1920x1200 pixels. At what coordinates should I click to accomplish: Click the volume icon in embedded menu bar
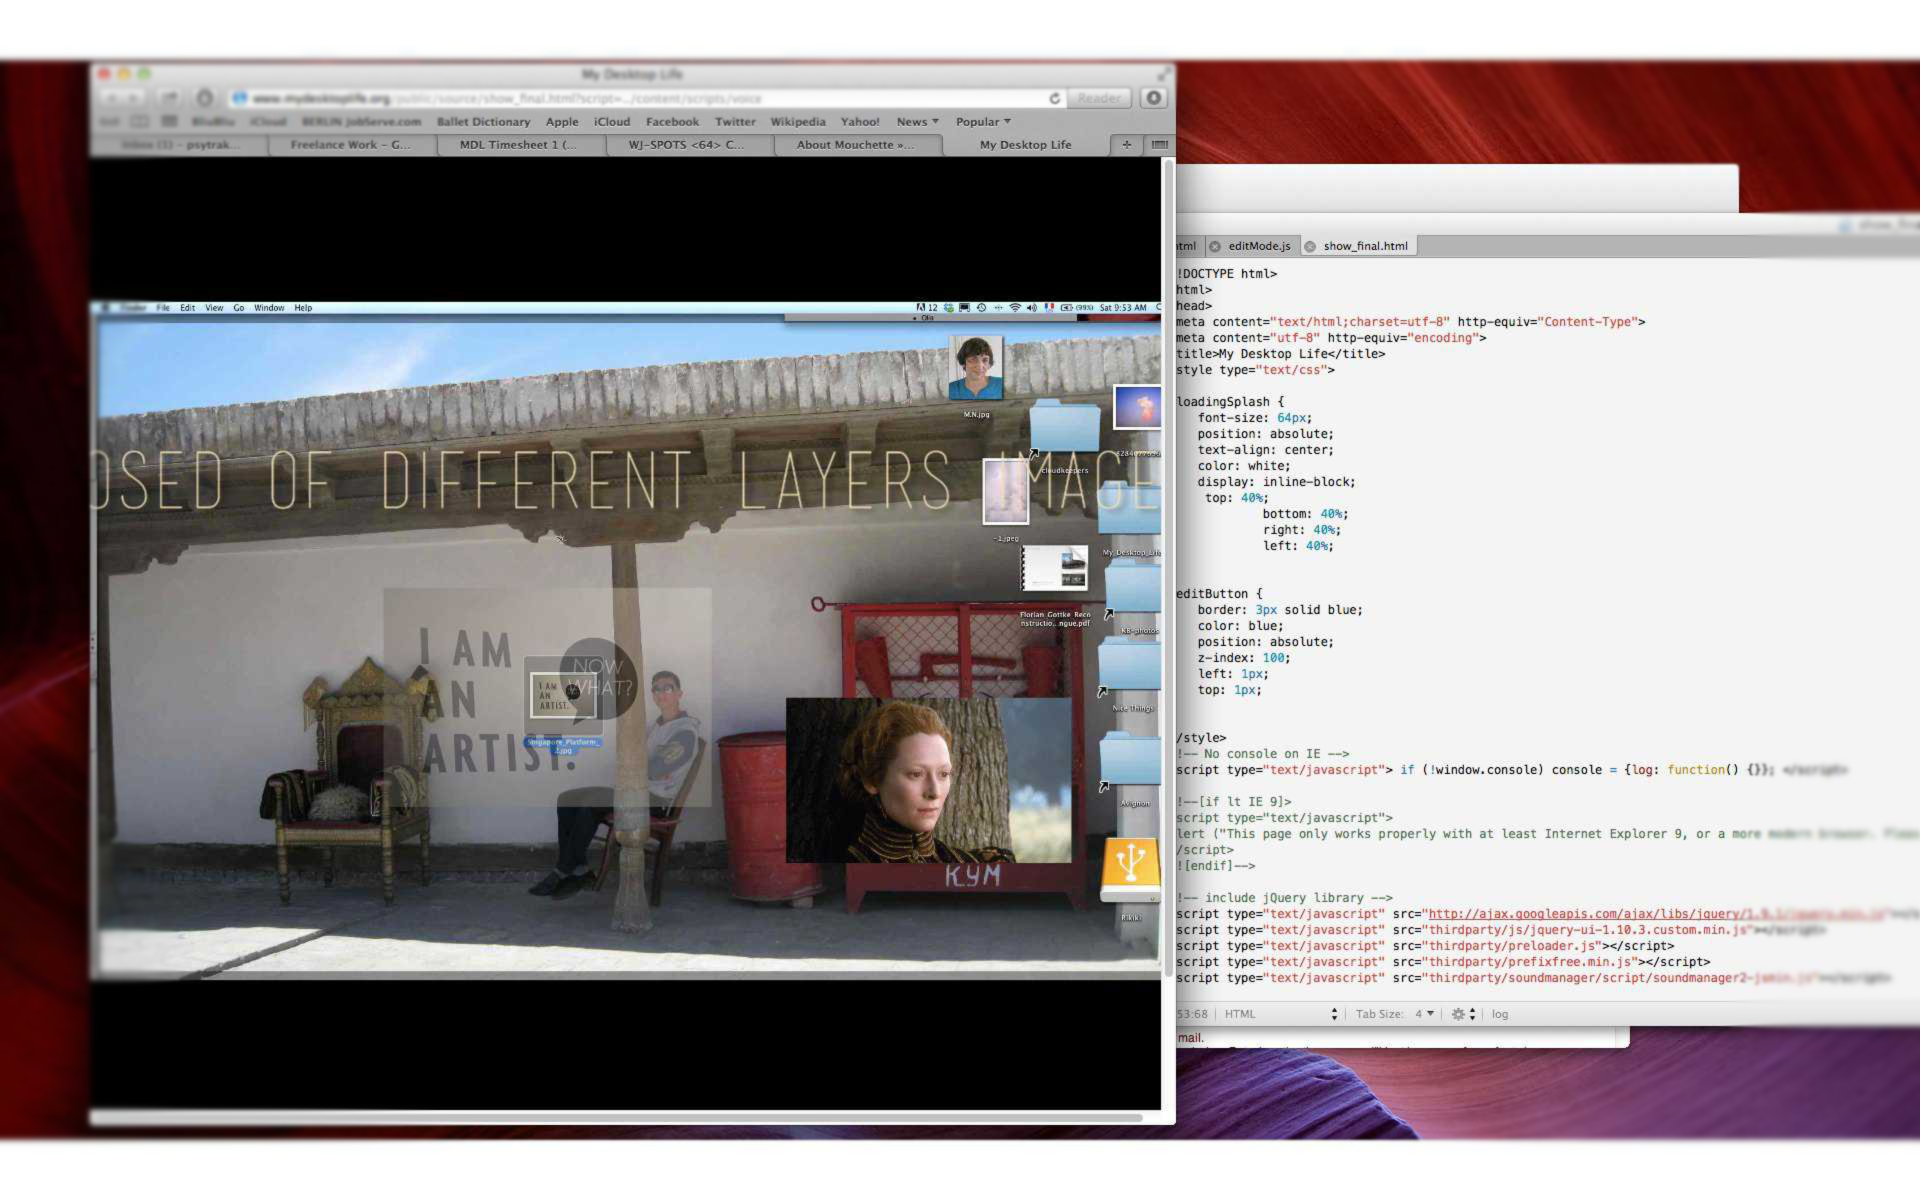click(1032, 308)
